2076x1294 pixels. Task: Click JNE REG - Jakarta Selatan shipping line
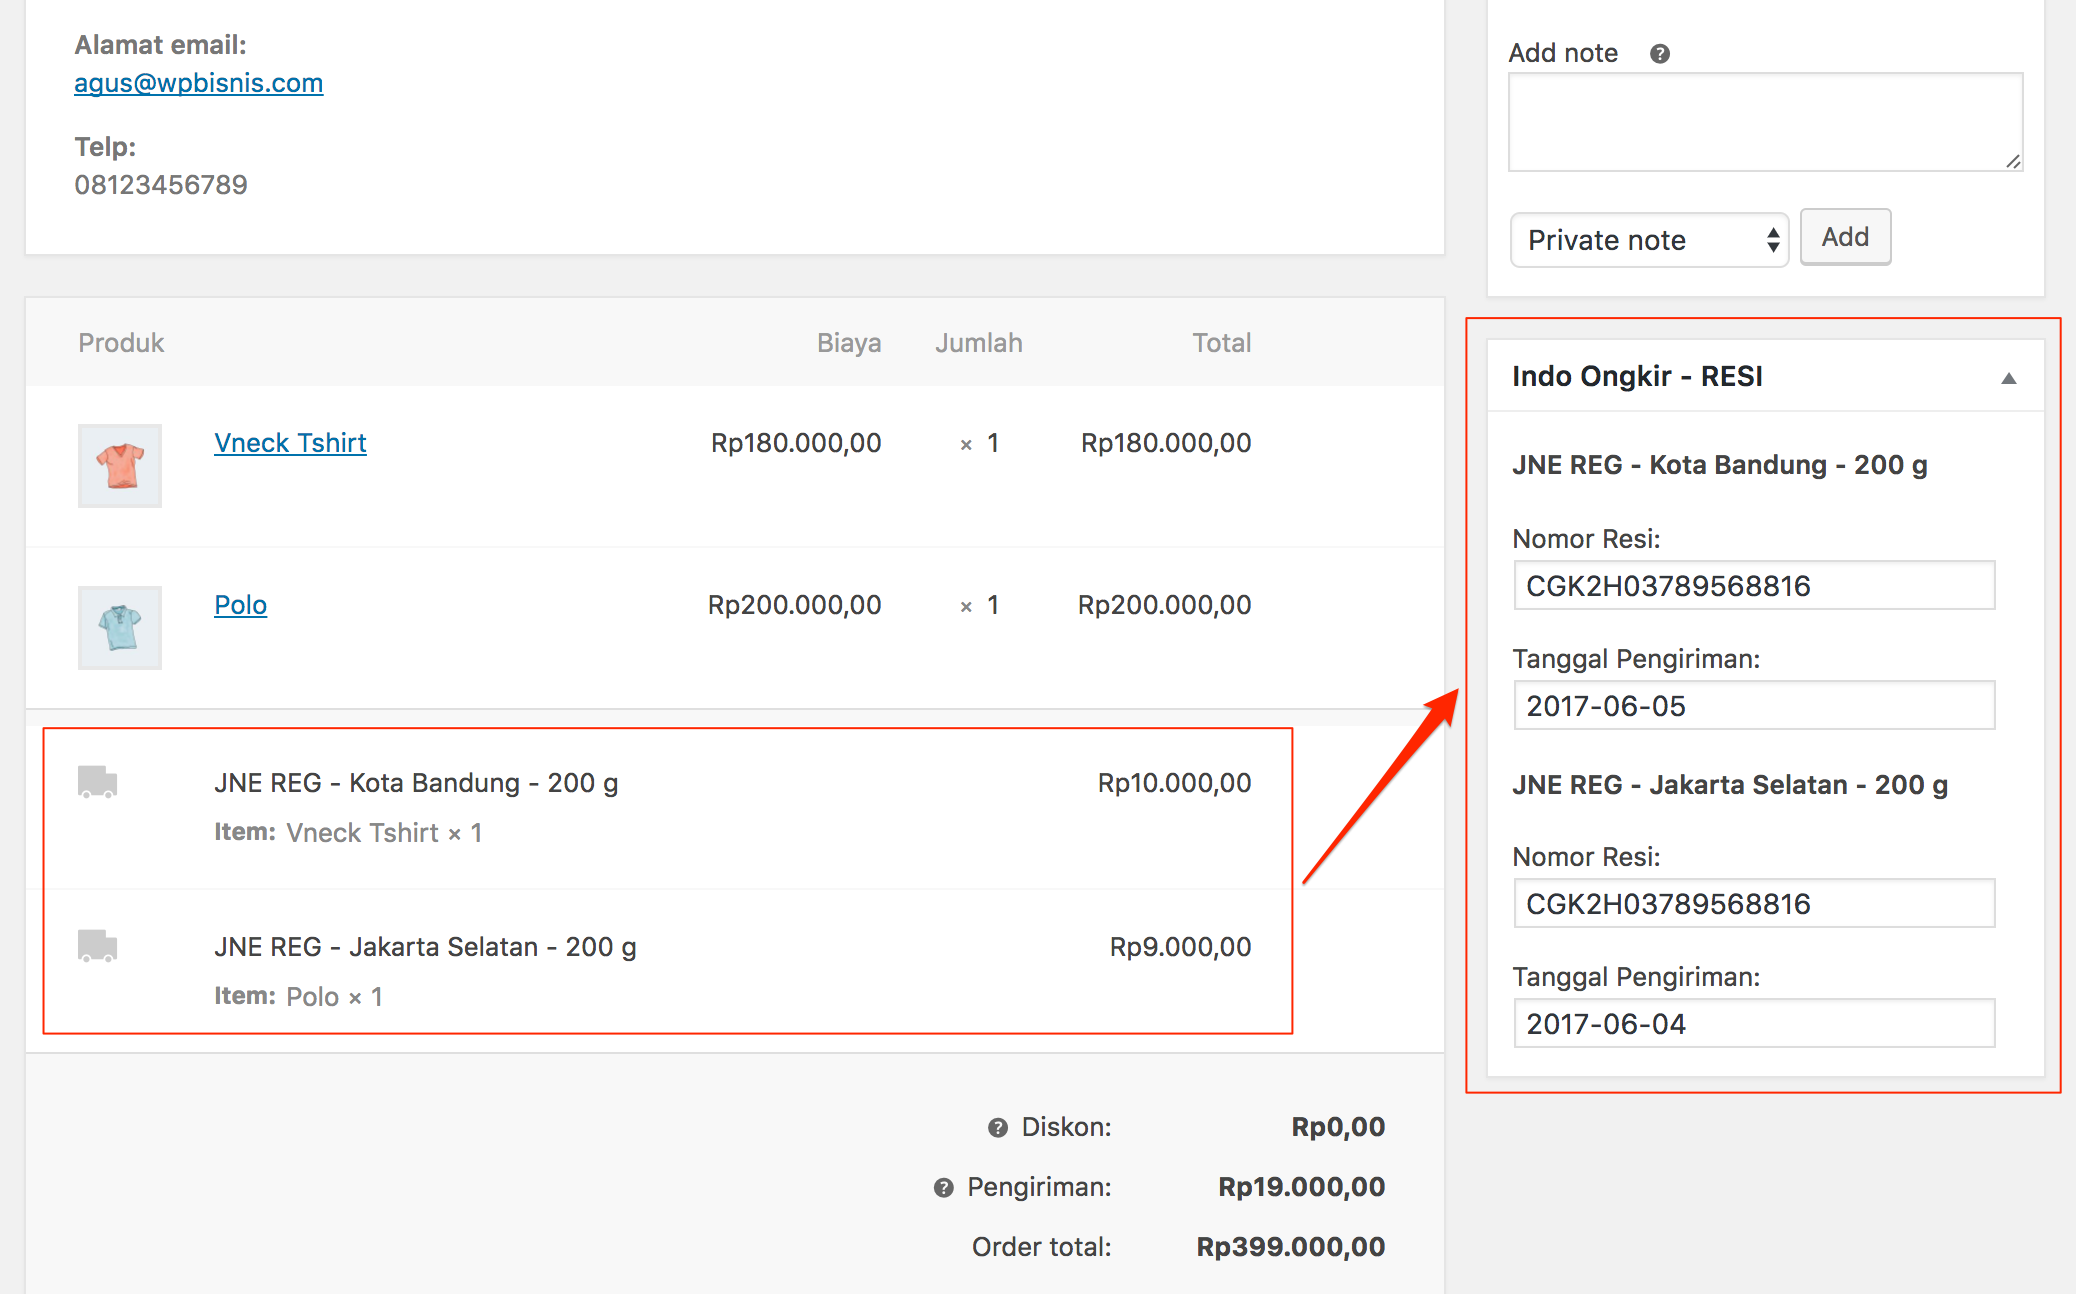point(425,947)
